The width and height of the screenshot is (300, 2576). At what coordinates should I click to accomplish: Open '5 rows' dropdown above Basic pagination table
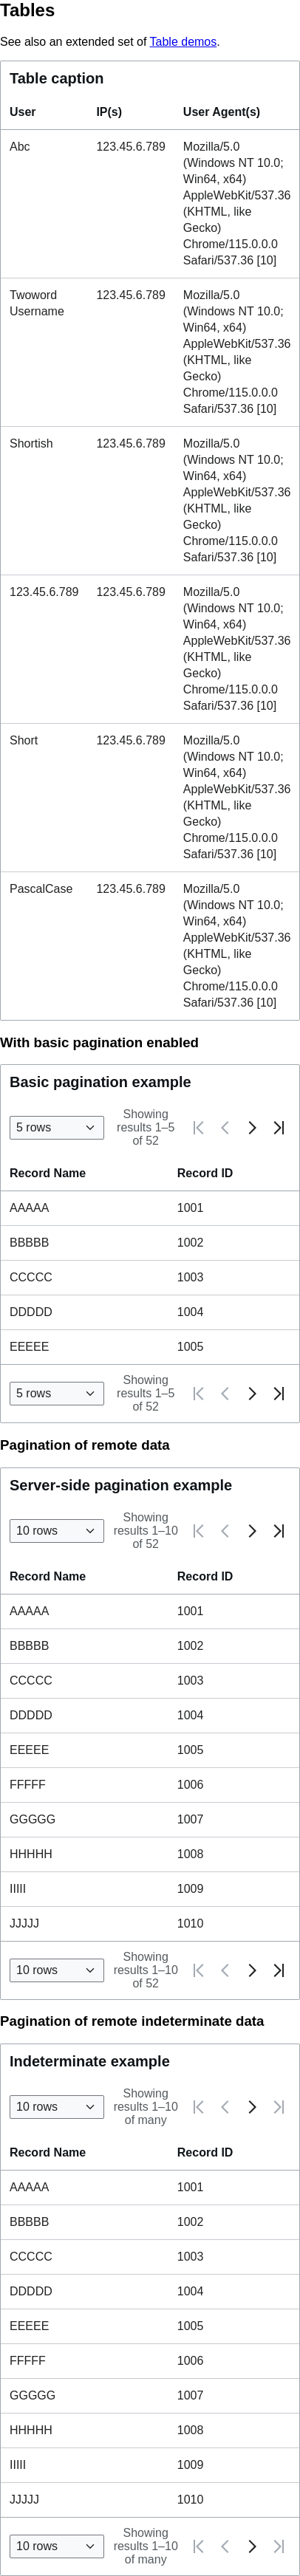click(x=56, y=1127)
